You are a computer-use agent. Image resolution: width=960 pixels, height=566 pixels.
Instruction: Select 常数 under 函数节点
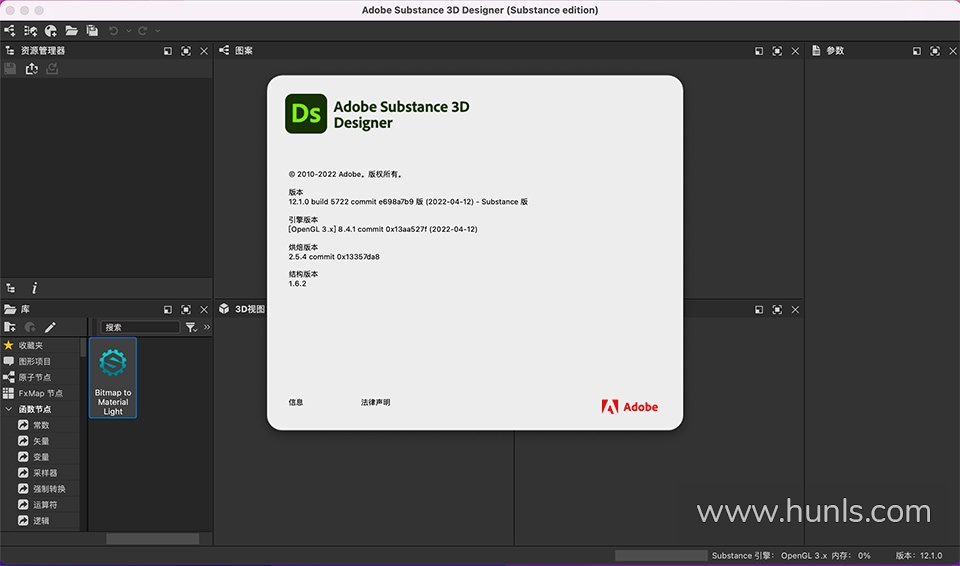[x=40, y=425]
